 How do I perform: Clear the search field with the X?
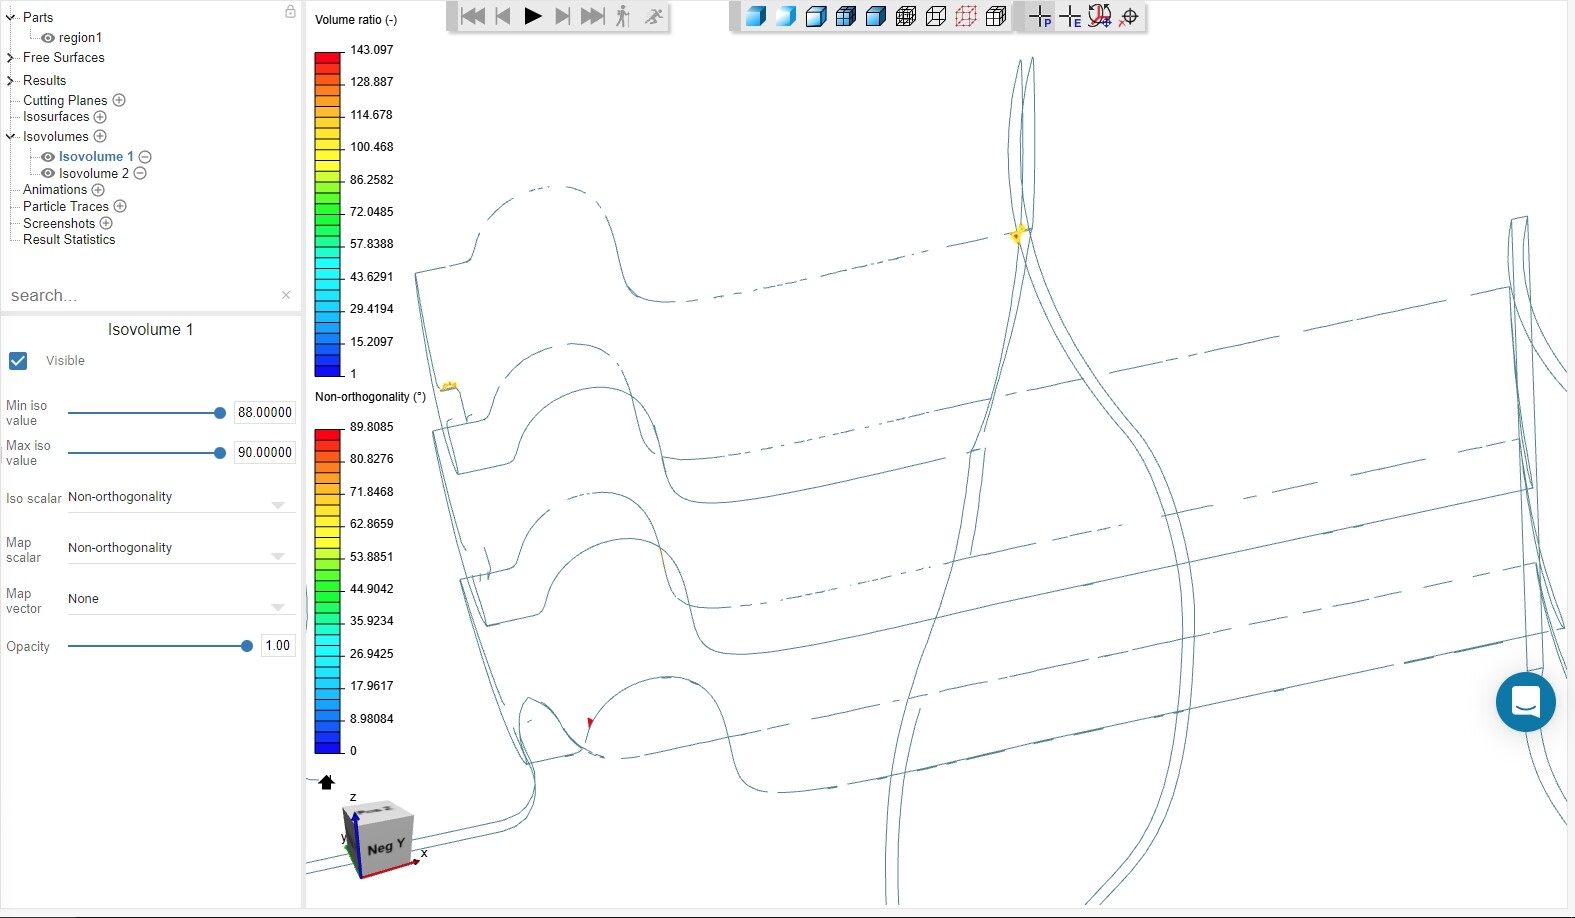[286, 295]
